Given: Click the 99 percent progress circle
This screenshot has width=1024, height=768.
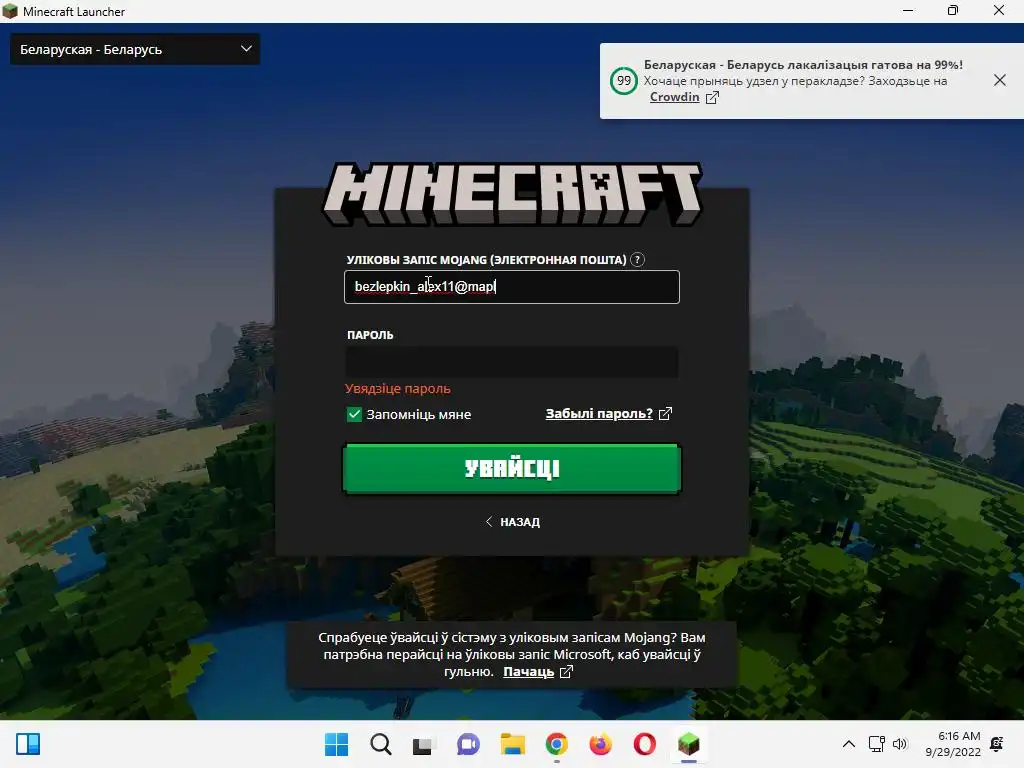Looking at the screenshot, I should [x=624, y=81].
